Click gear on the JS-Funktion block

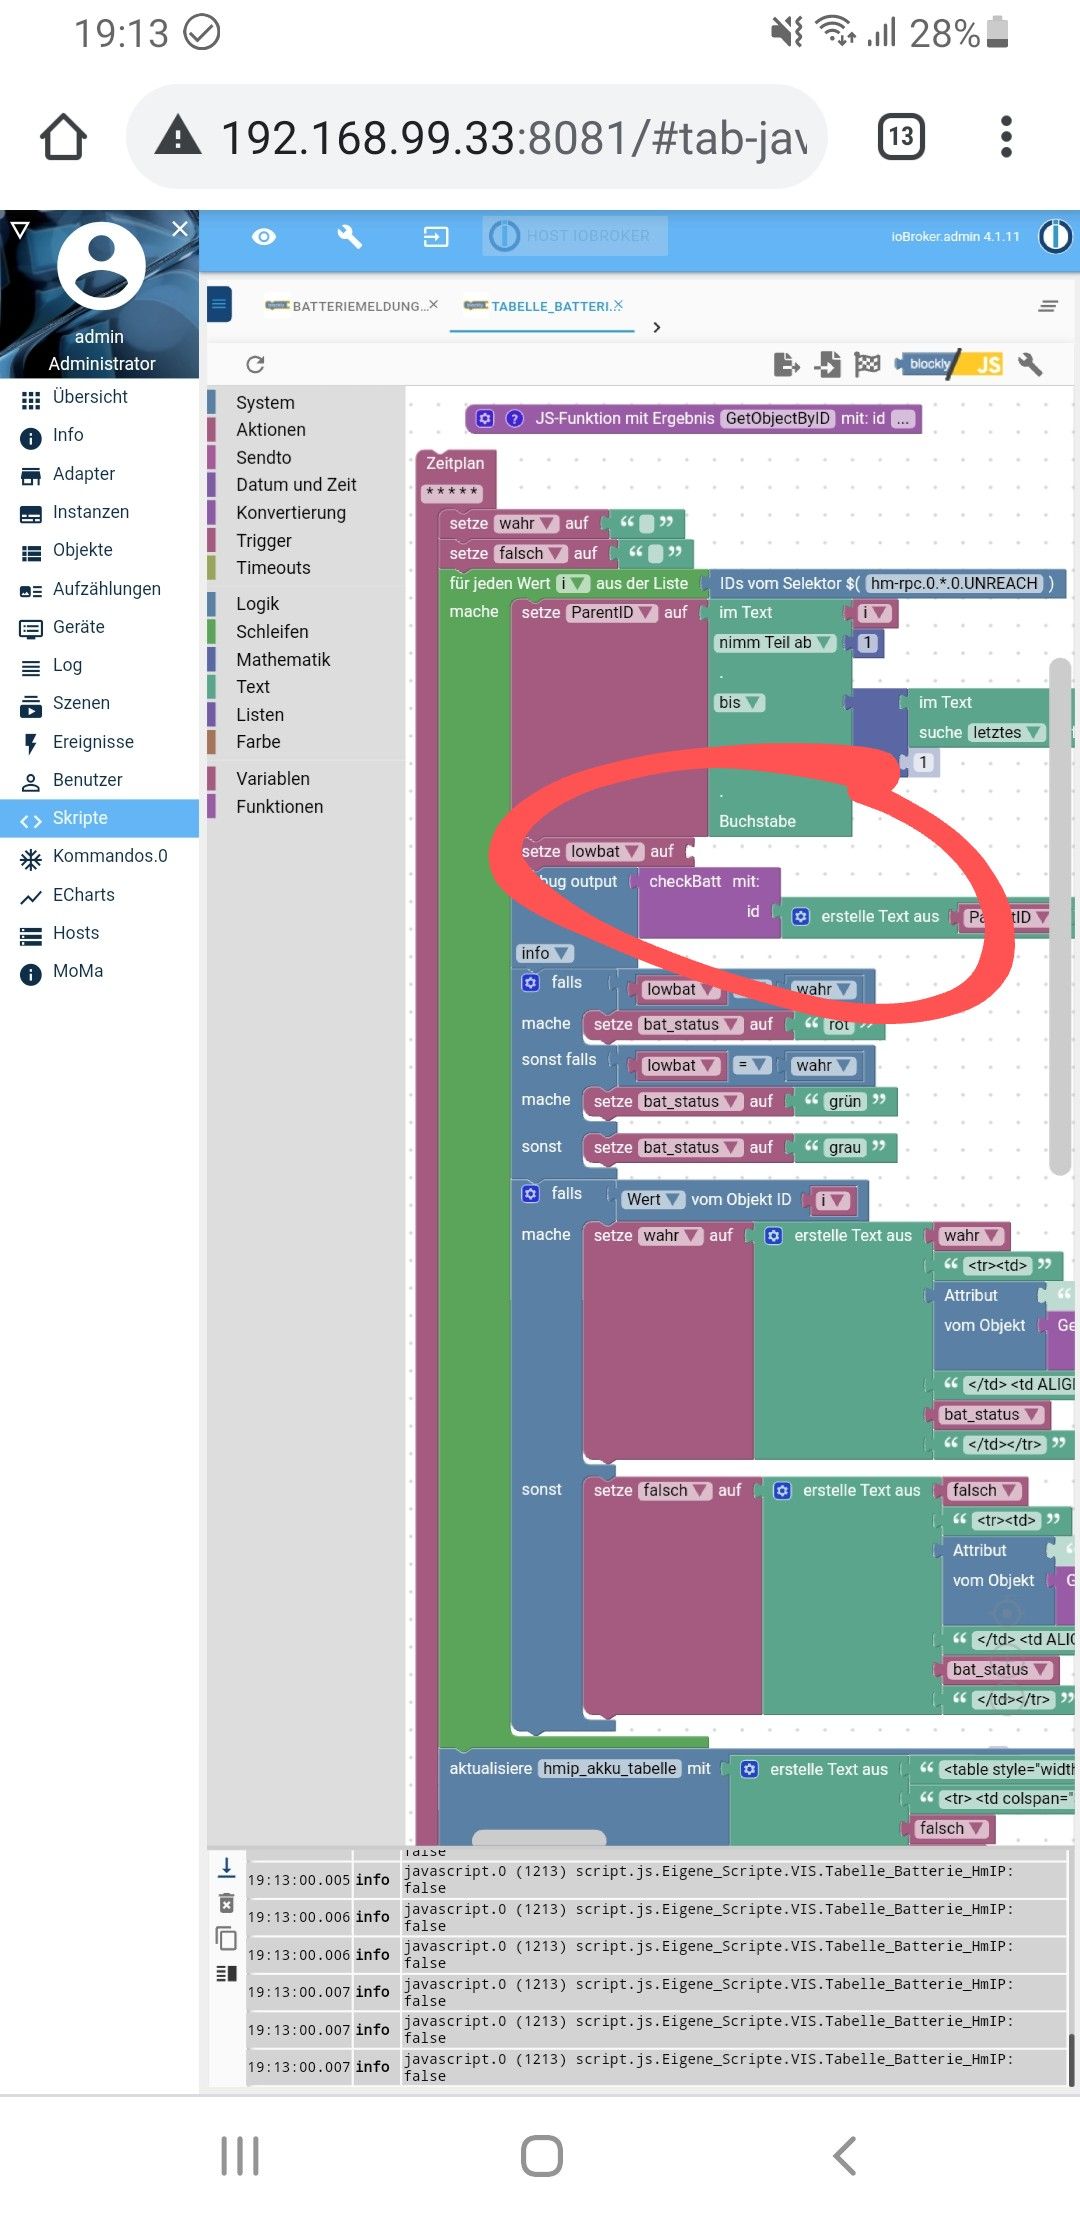click(485, 419)
